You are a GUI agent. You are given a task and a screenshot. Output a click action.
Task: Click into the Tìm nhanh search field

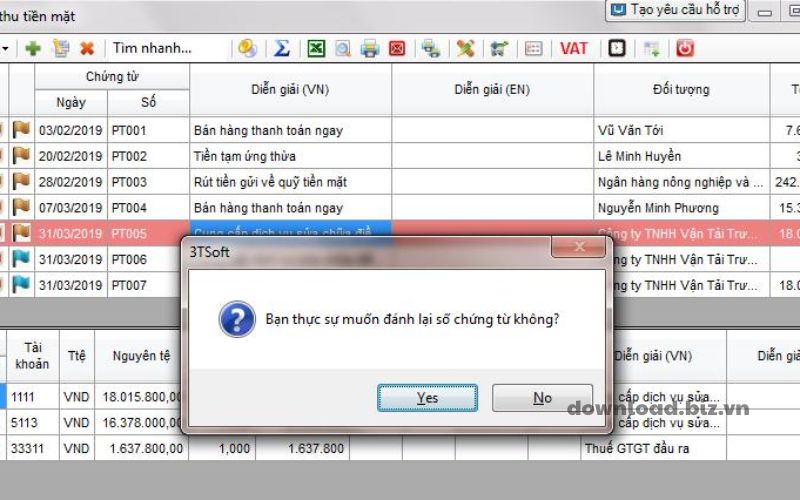(168, 48)
